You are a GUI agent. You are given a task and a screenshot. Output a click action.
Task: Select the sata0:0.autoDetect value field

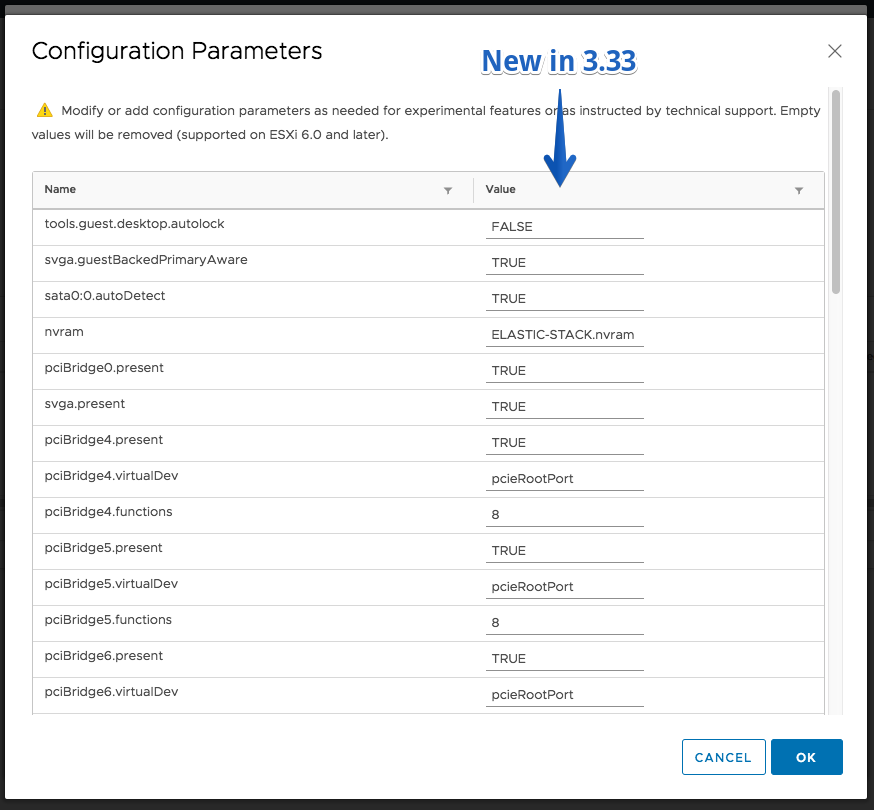[x=565, y=299]
